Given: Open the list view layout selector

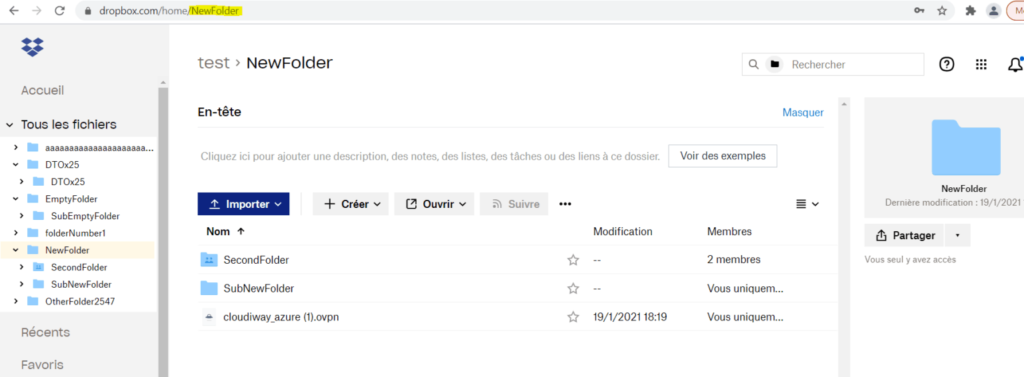Looking at the screenshot, I should (807, 204).
